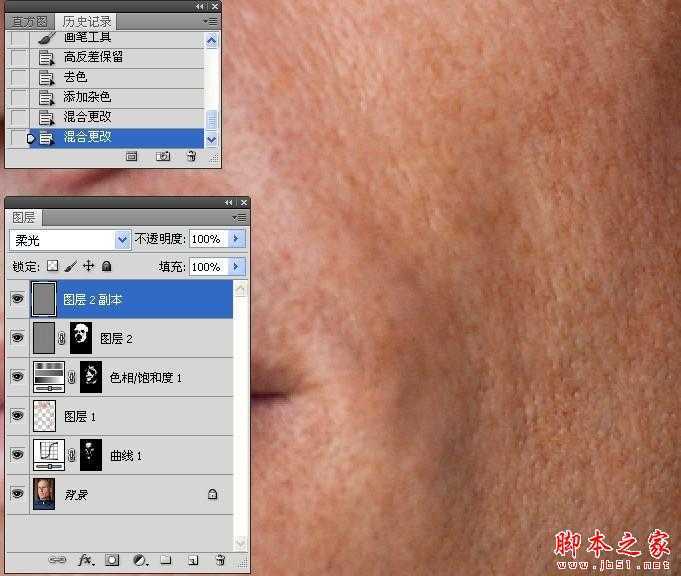Add a layer mask
681x576 pixels.
(x=112, y=560)
